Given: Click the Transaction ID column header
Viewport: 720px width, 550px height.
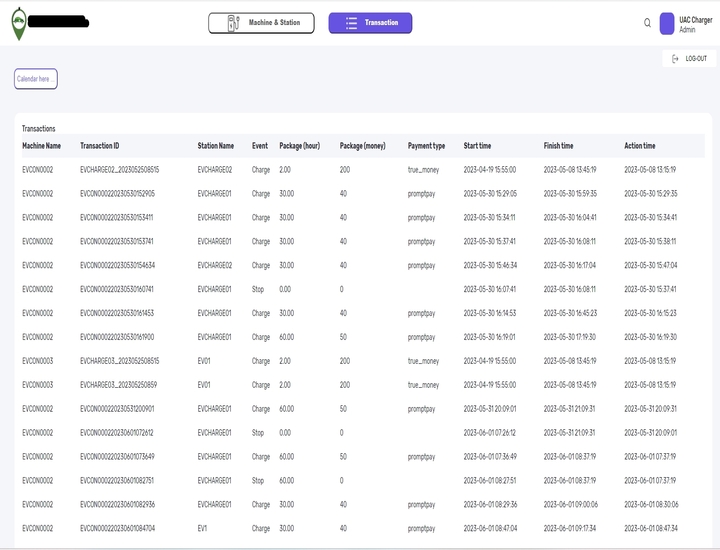Looking at the screenshot, I should pos(100,146).
